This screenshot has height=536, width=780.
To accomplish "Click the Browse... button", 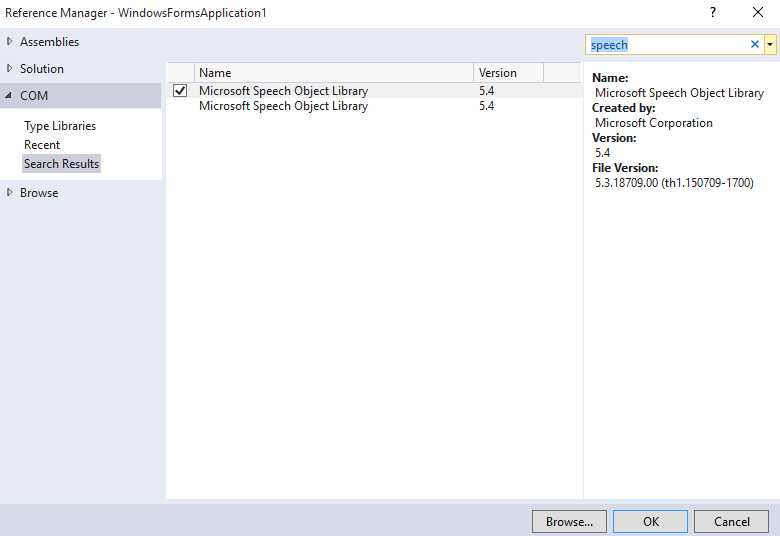I will [569, 522].
